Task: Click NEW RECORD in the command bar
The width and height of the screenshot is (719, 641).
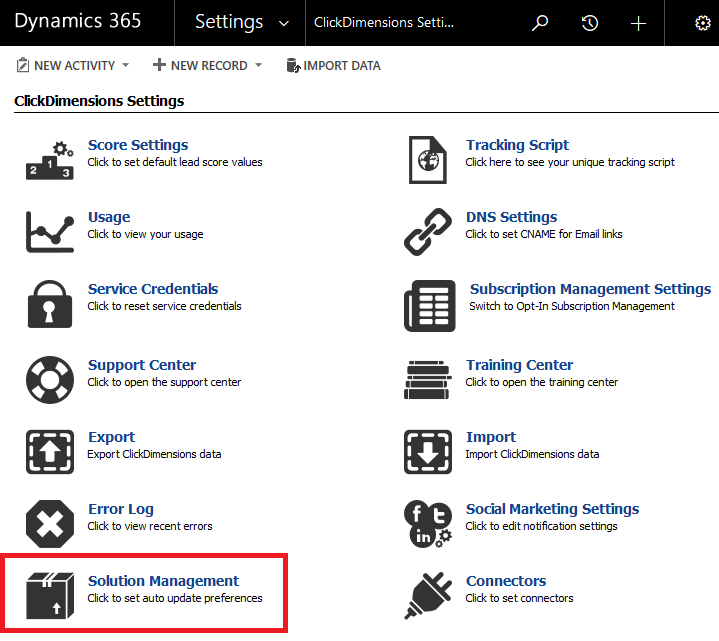Action: point(209,66)
